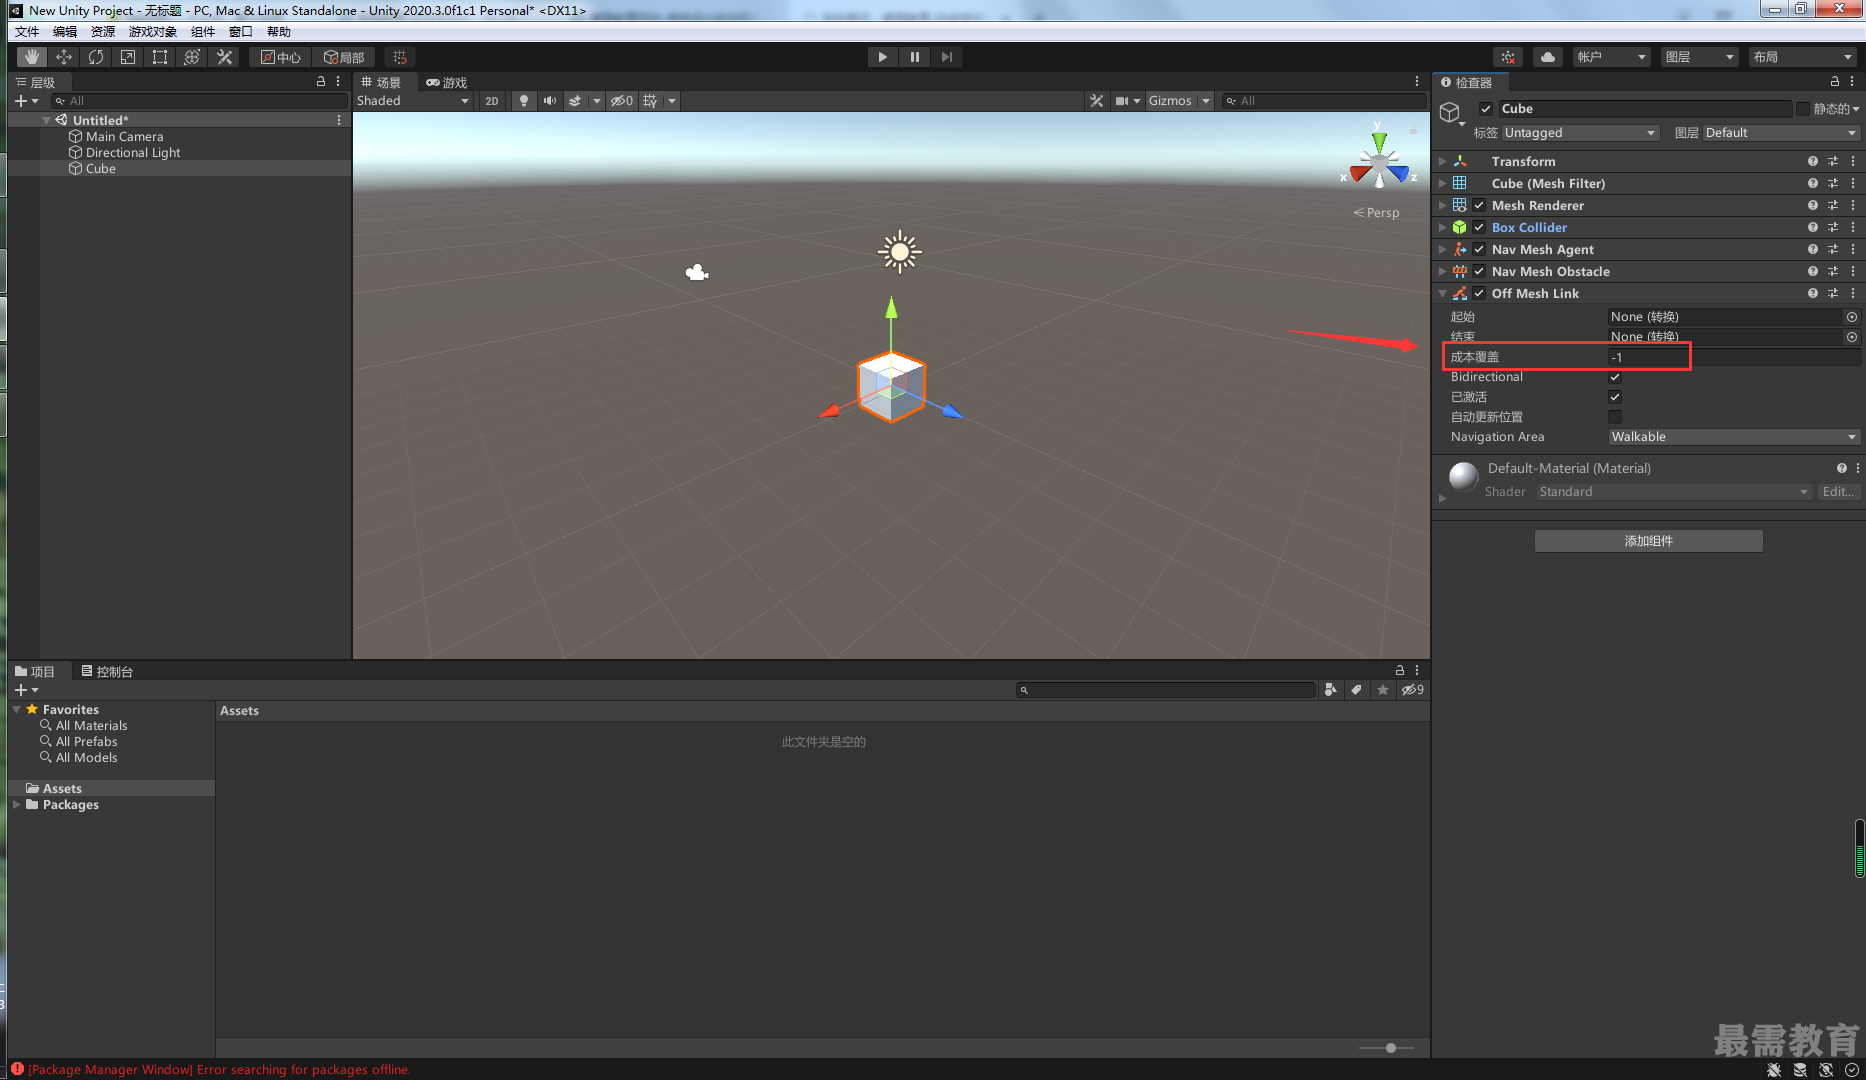1866x1080 pixels.
Task: Enable auto update positions checkbox
Action: click(x=1615, y=417)
